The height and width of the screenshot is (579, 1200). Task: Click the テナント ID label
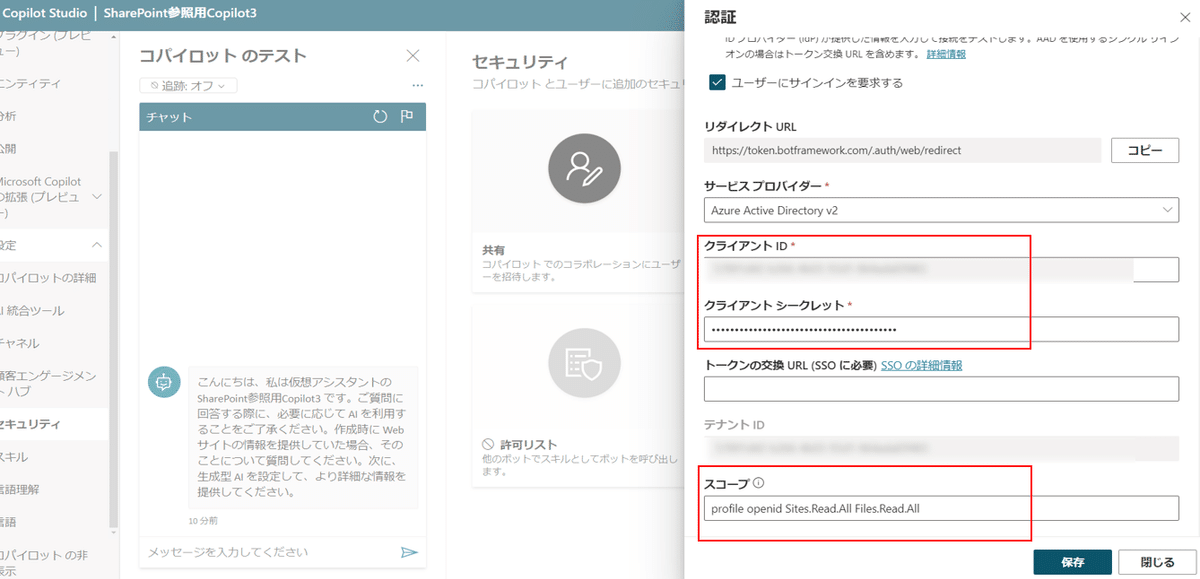[735, 425]
